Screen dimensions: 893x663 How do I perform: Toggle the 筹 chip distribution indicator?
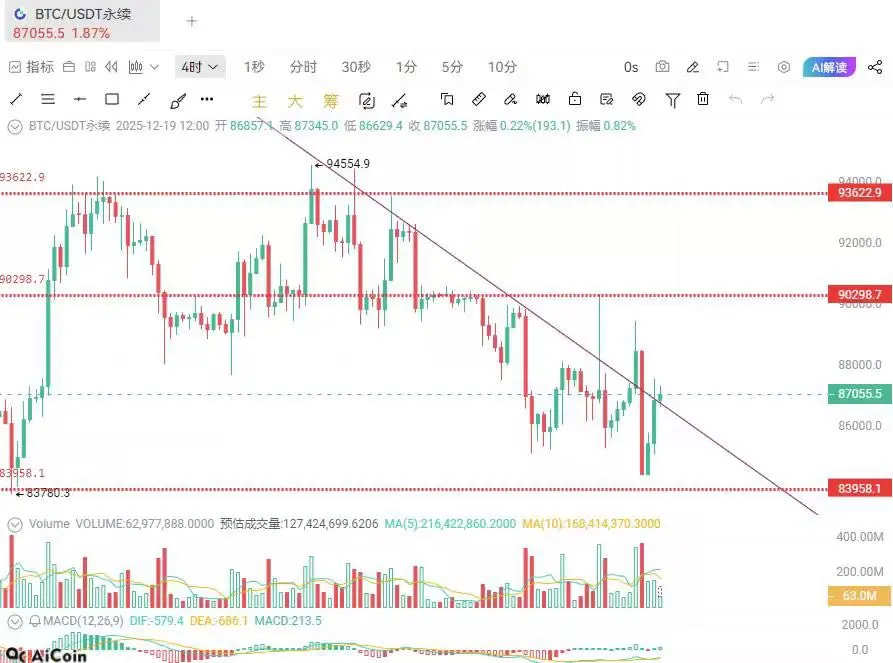pyautogui.click(x=331, y=101)
